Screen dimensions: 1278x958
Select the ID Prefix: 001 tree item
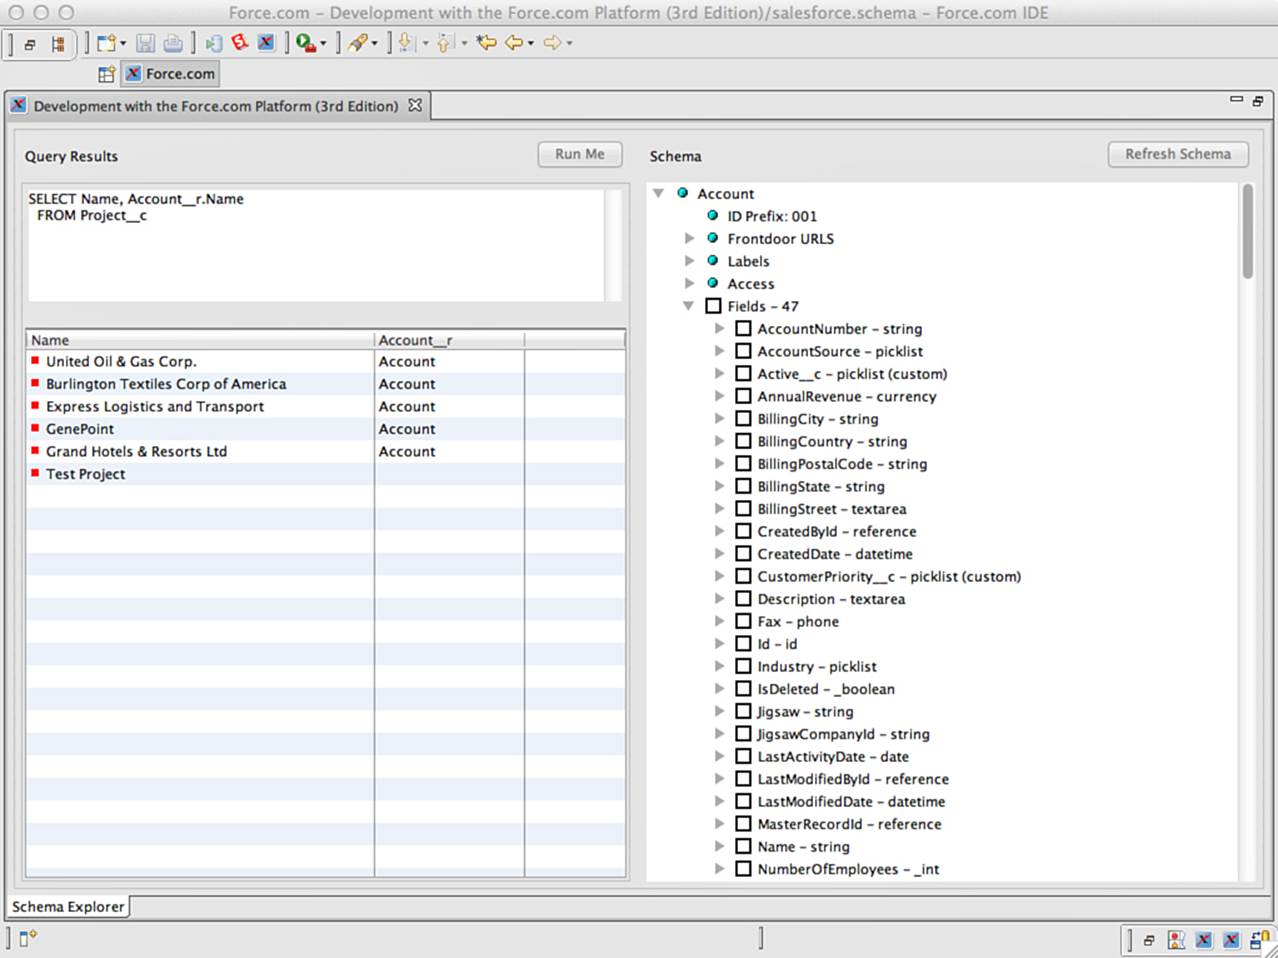pos(771,216)
